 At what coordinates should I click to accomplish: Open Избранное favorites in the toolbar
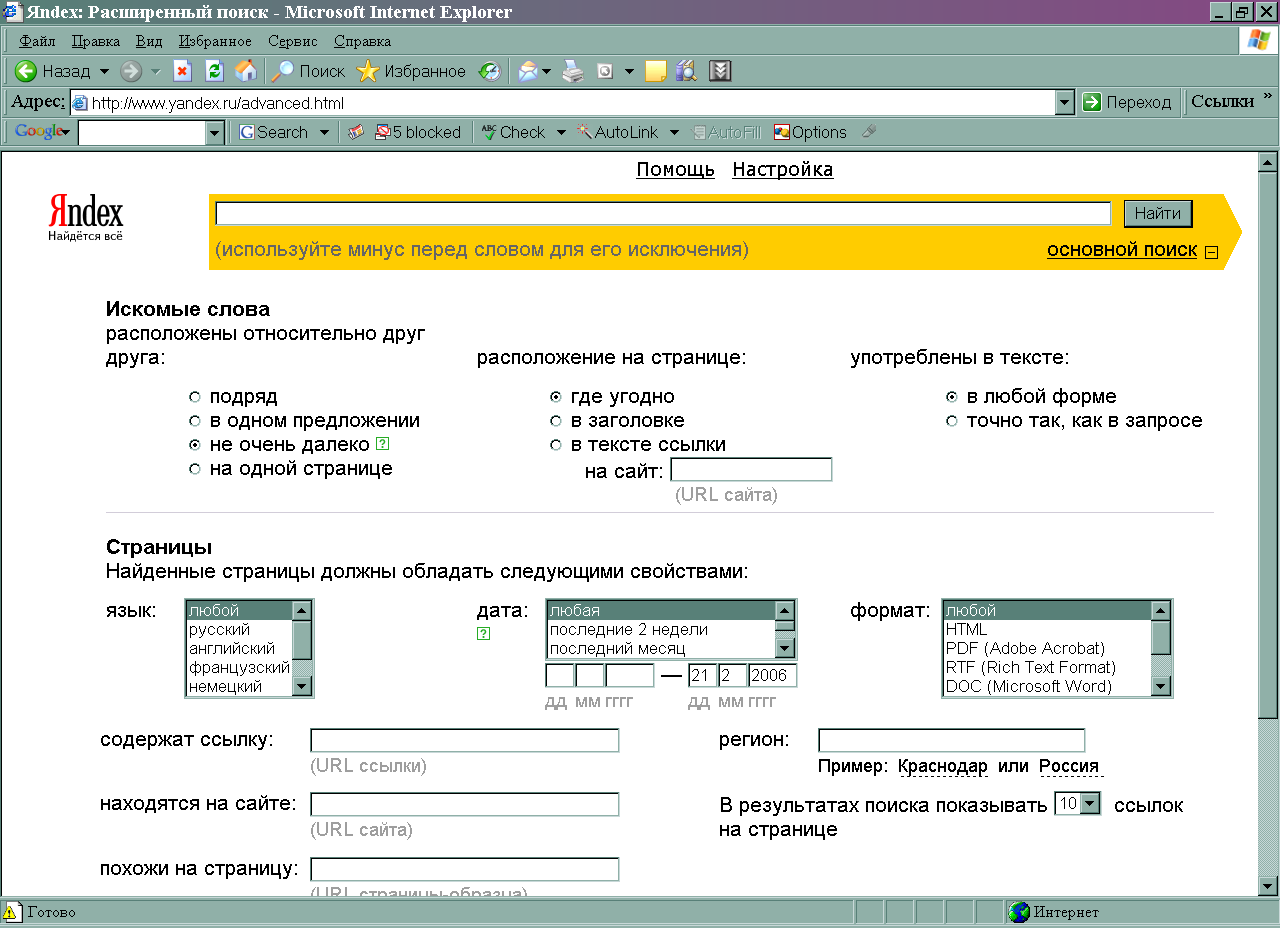tap(411, 71)
